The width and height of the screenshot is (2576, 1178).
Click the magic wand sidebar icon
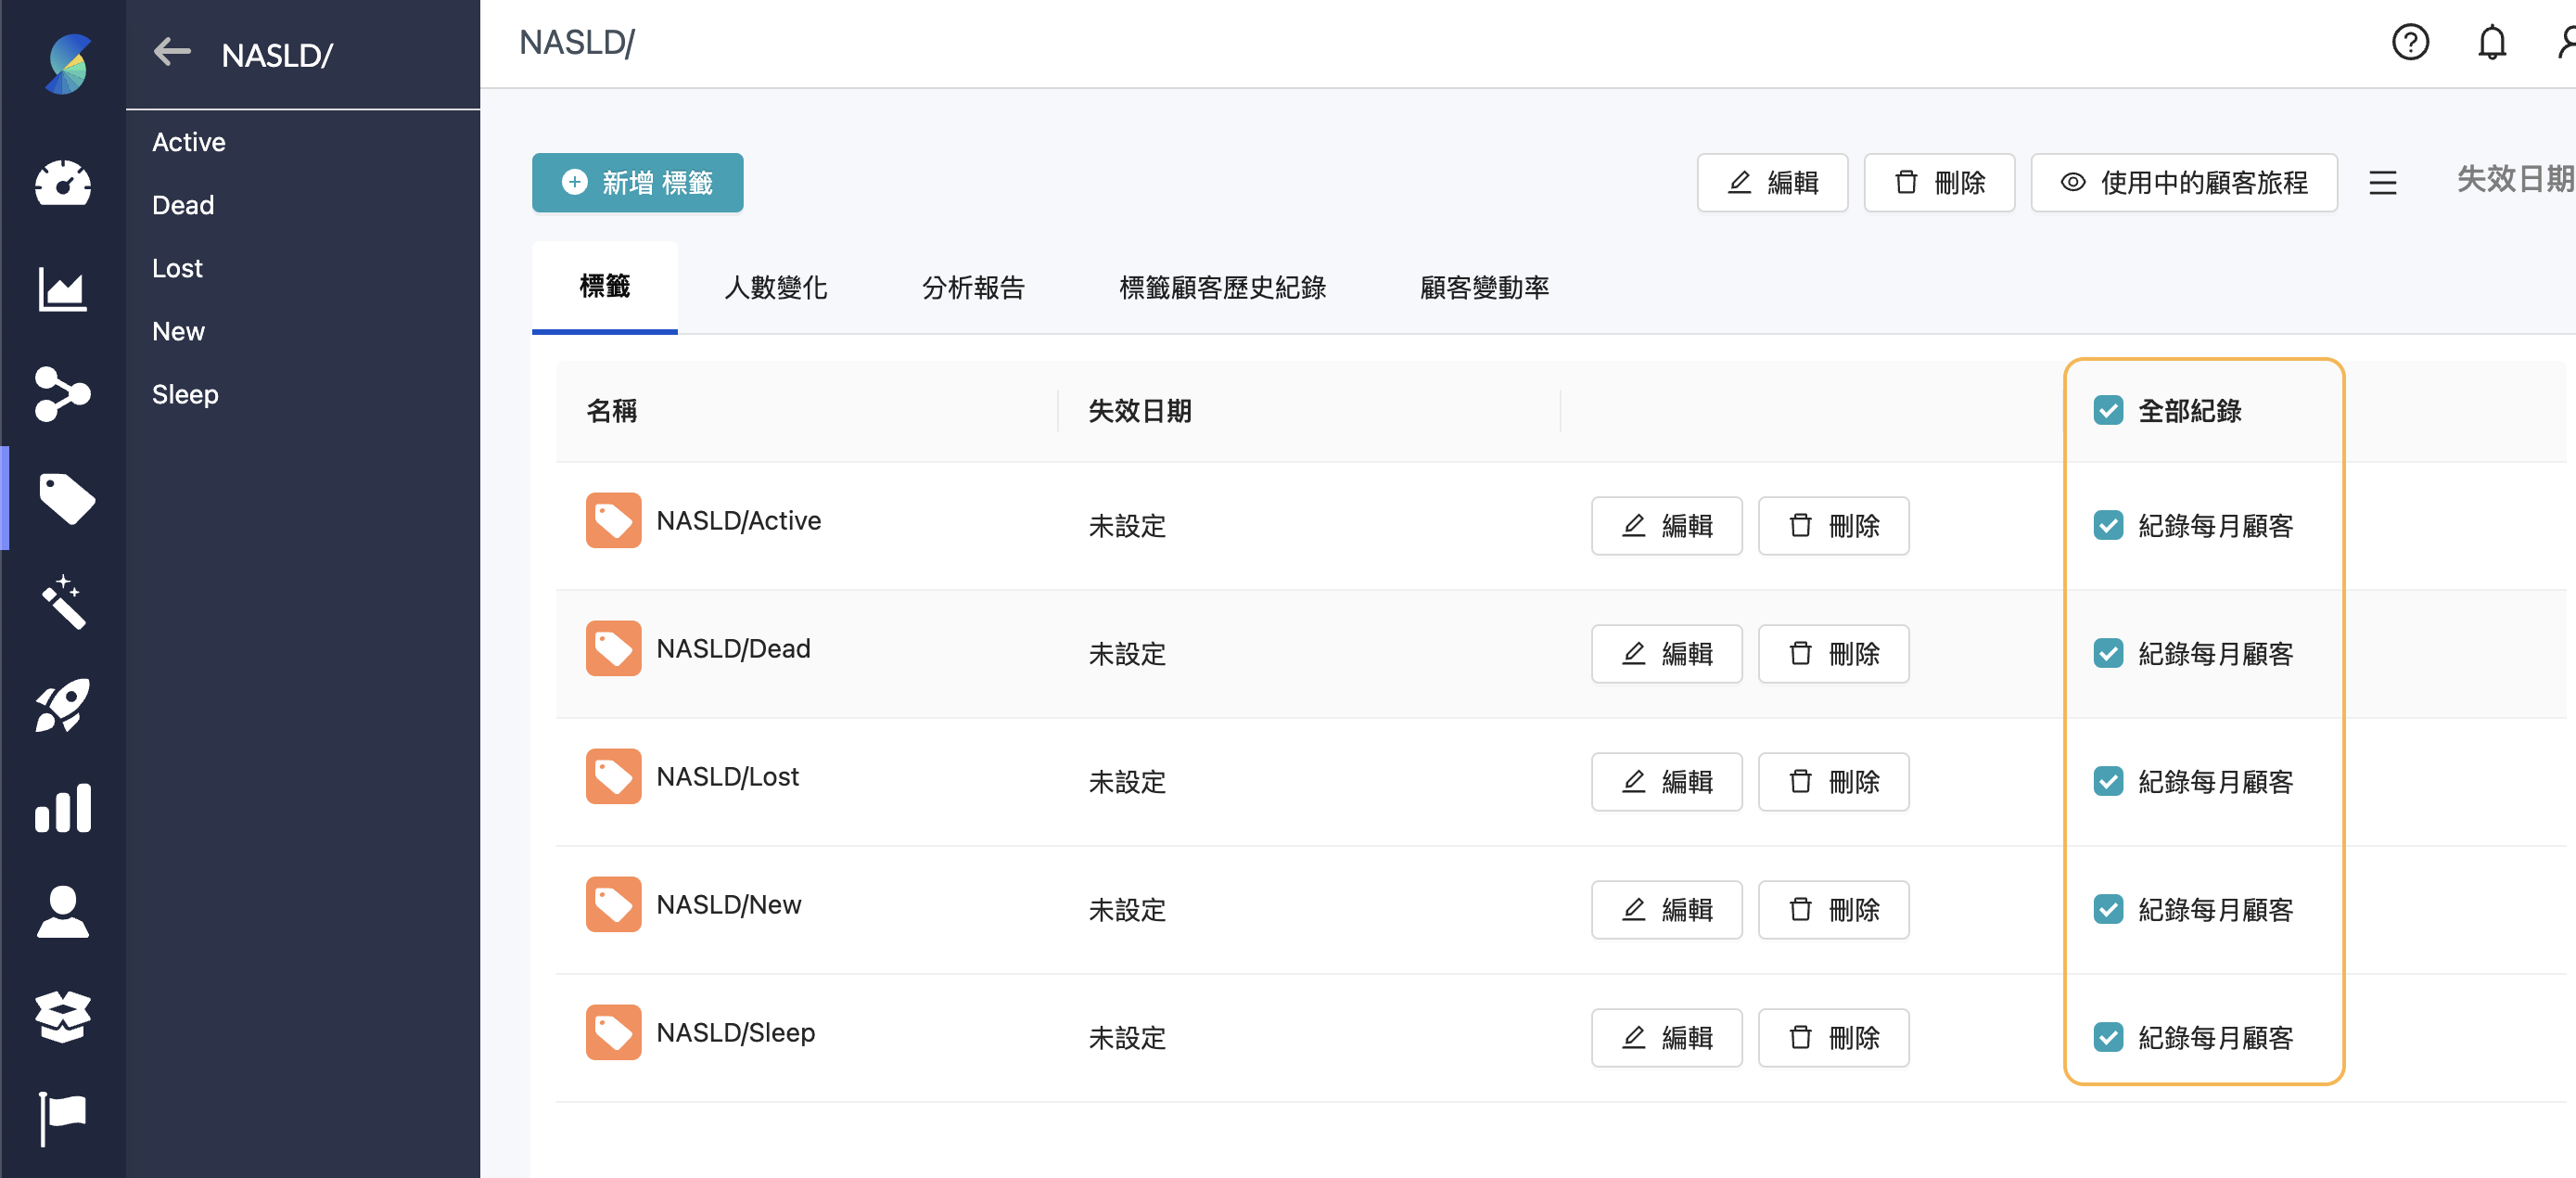pyautogui.click(x=63, y=602)
